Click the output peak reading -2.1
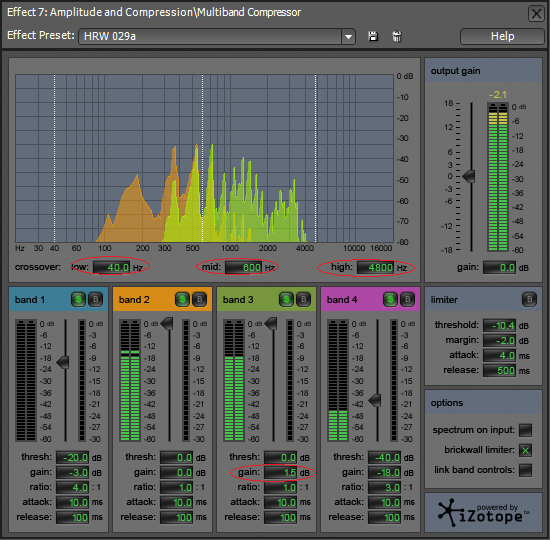Viewport: 550px width, 540px height. (x=498, y=95)
